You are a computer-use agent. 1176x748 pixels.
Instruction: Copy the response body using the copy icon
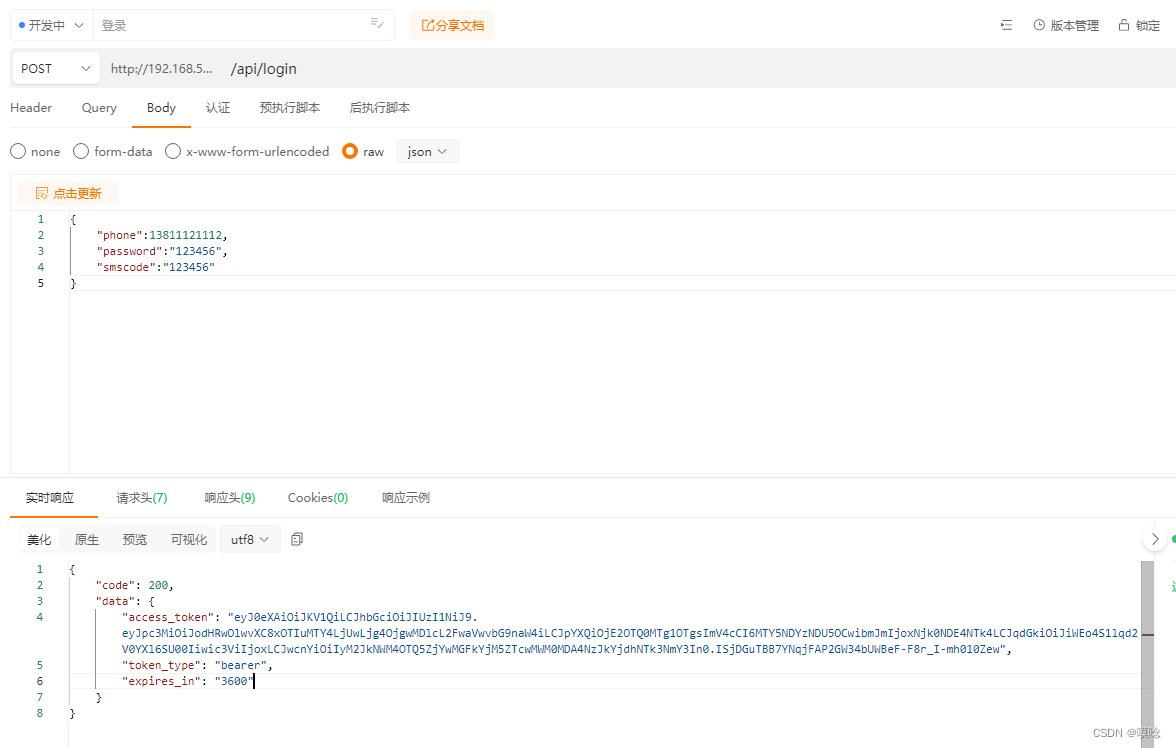point(296,538)
